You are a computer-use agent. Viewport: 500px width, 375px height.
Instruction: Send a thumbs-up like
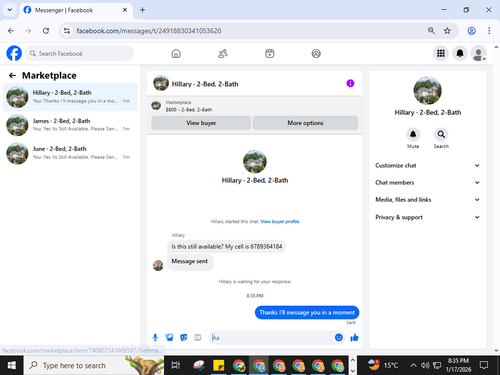(x=354, y=338)
